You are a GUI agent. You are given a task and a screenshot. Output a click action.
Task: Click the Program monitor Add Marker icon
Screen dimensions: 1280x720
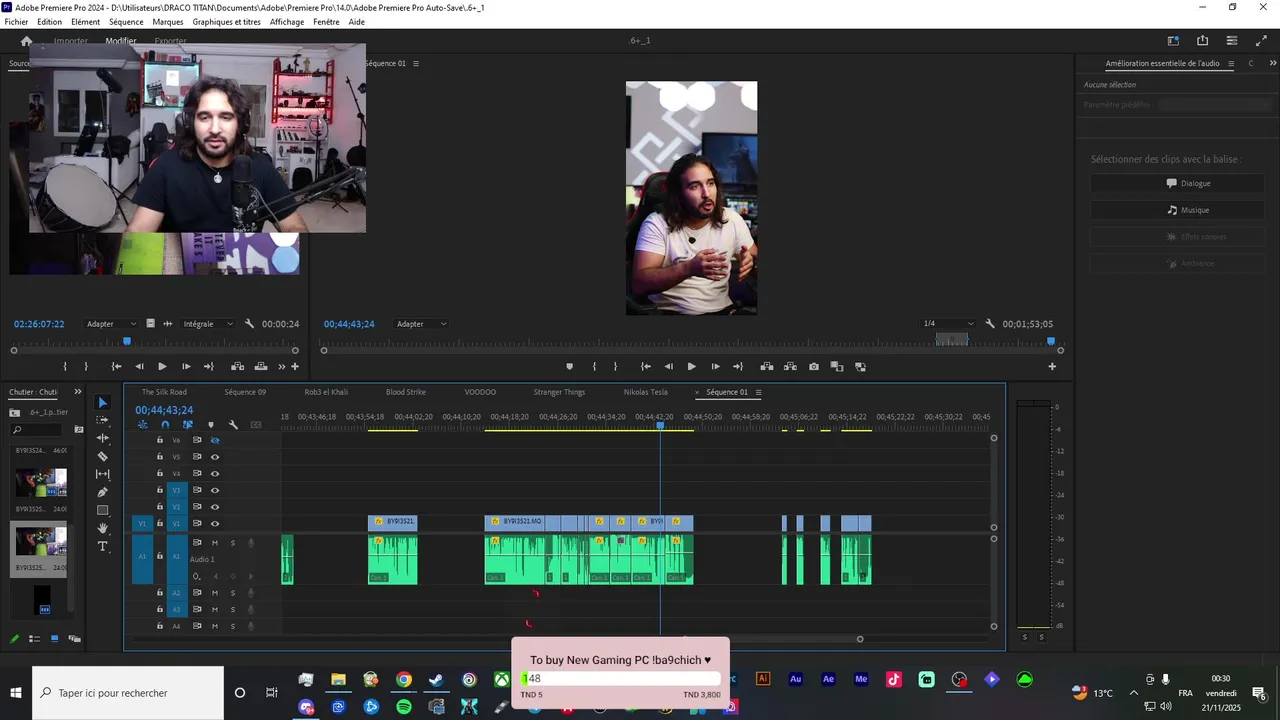[x=569, y=367]
